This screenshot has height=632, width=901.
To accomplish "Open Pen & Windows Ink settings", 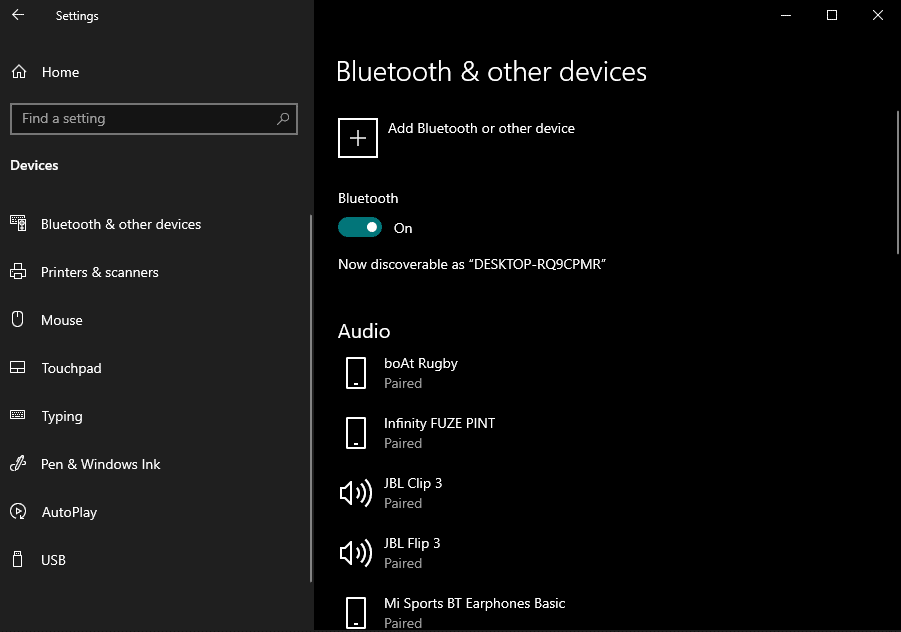I will click(100, 464).
